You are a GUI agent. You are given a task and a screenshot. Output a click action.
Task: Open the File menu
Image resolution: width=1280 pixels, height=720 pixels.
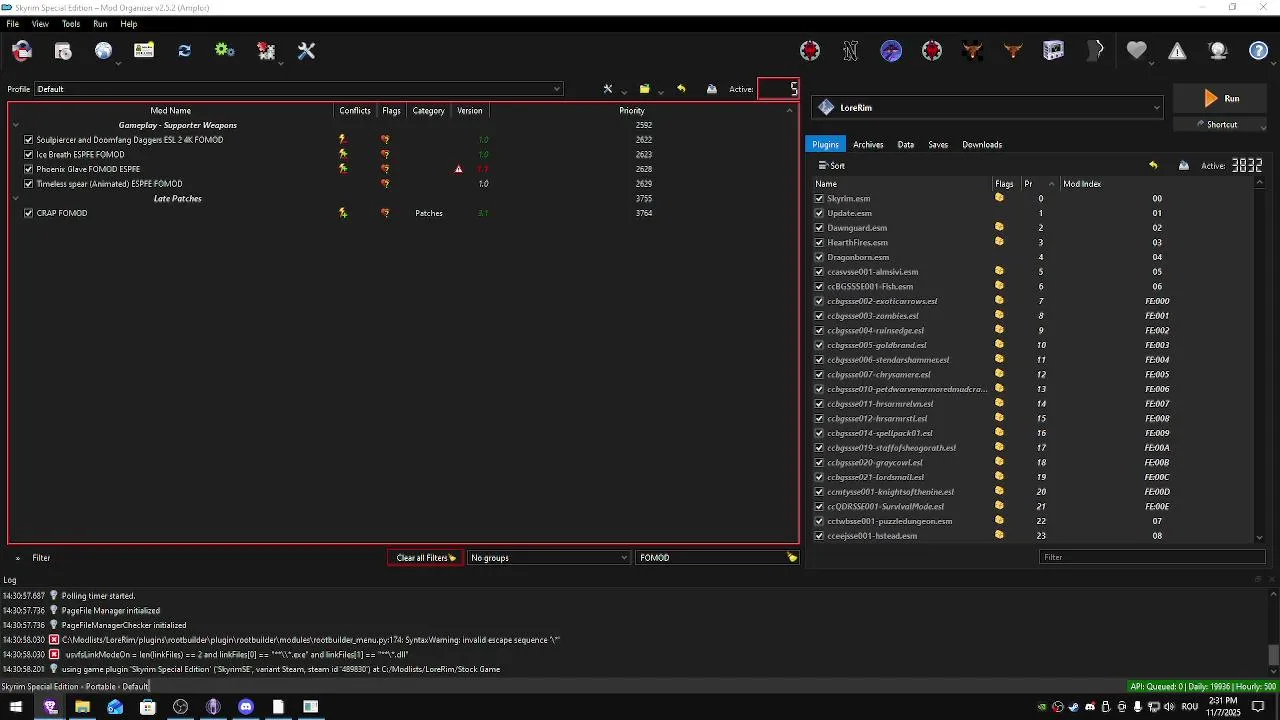pos(13,24)
